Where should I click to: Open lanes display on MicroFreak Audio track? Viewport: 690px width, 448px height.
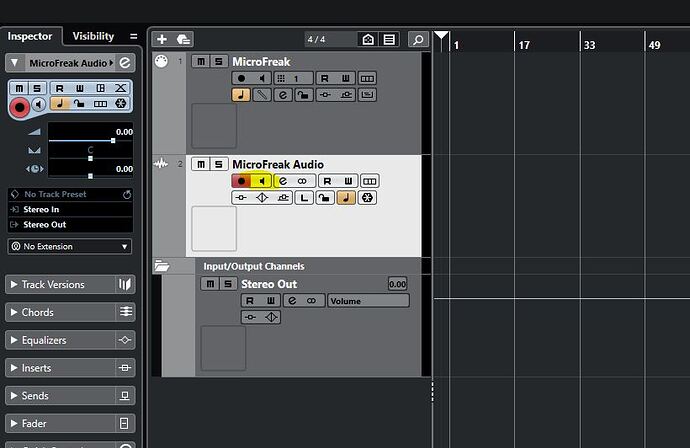(370, 181)
